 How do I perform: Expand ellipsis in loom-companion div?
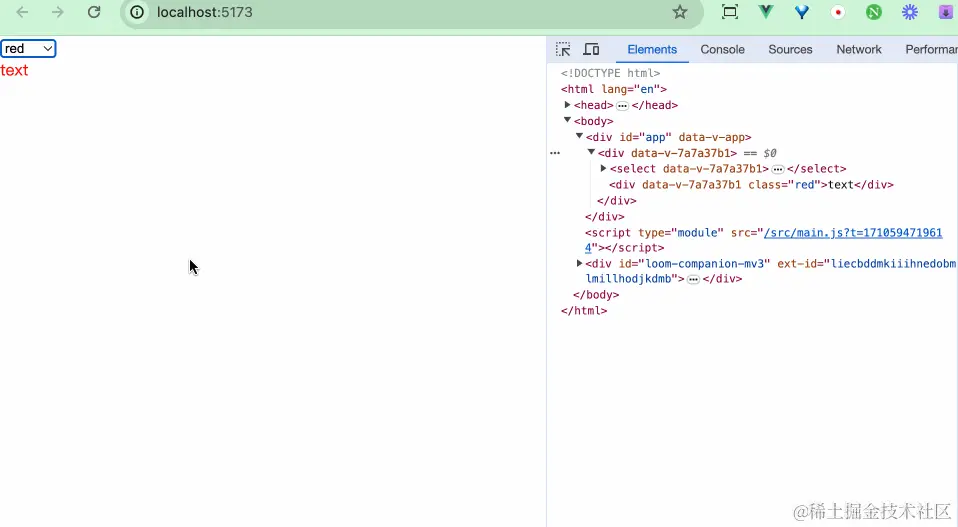click(x=693, y=279)
